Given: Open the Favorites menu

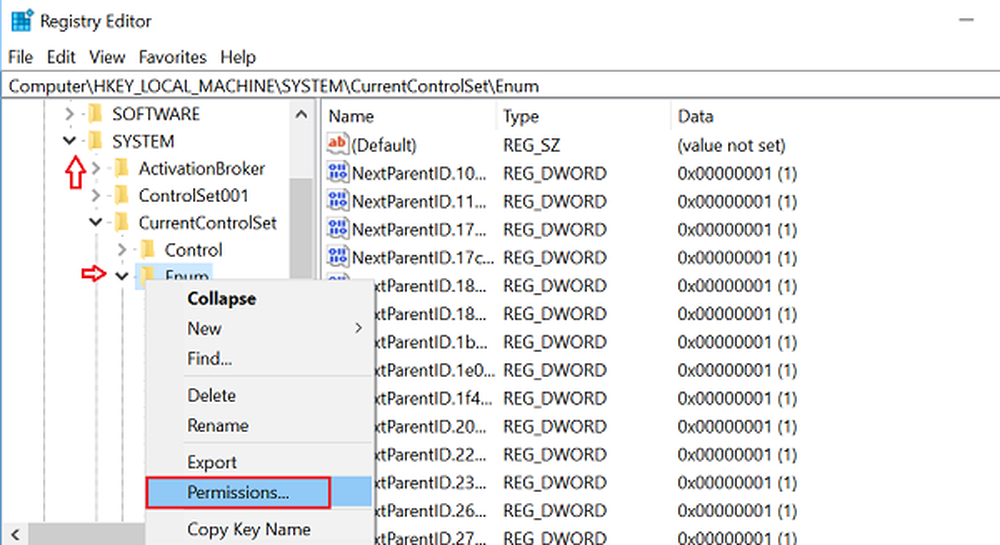Looking at the screenshot, I should coord(172,57).
